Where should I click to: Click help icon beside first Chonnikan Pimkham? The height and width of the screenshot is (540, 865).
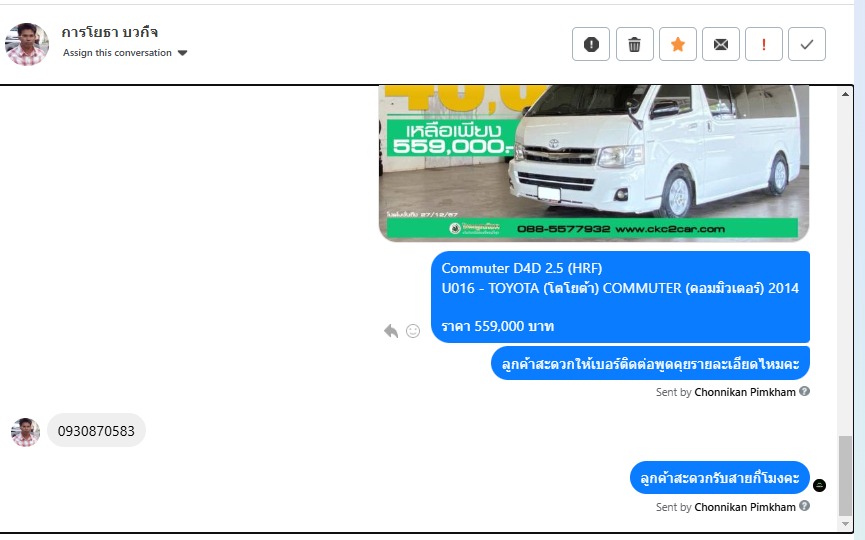(804, 392)
